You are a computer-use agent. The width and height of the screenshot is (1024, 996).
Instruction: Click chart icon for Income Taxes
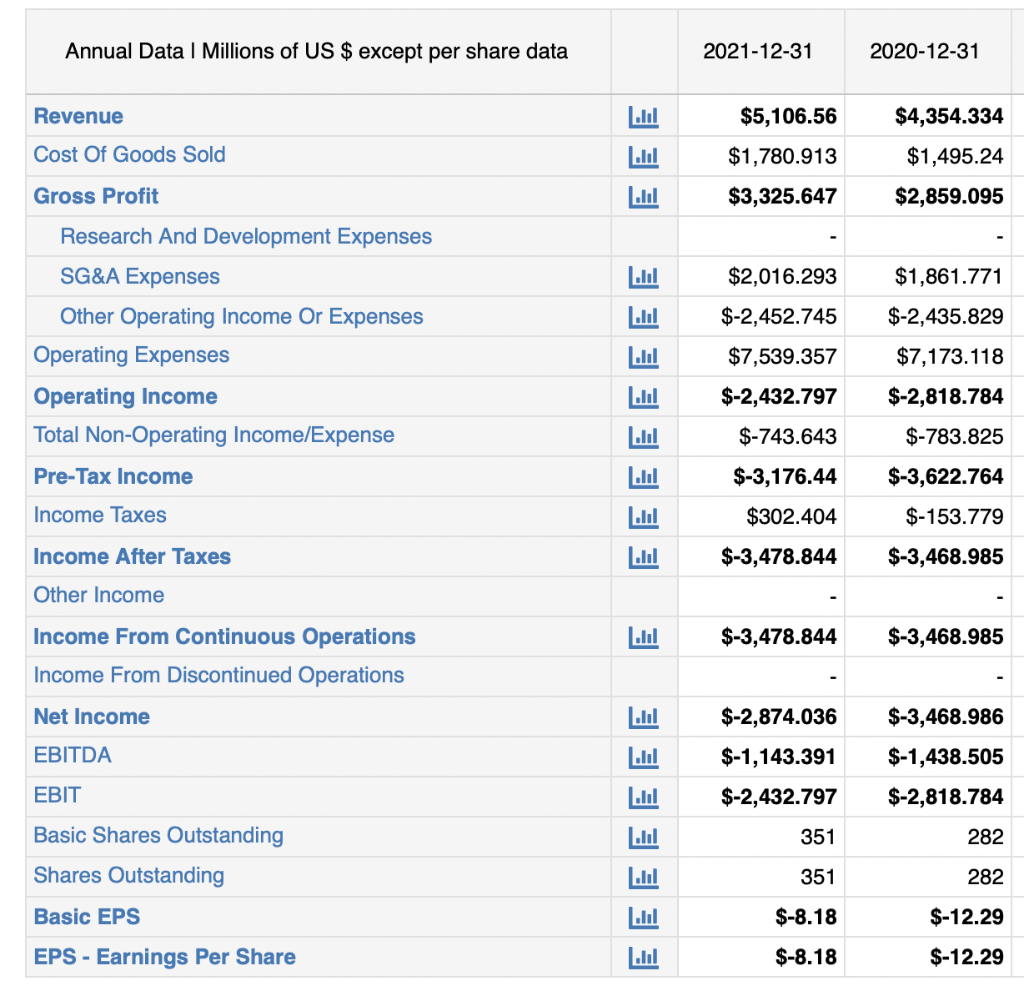point(643,517)
